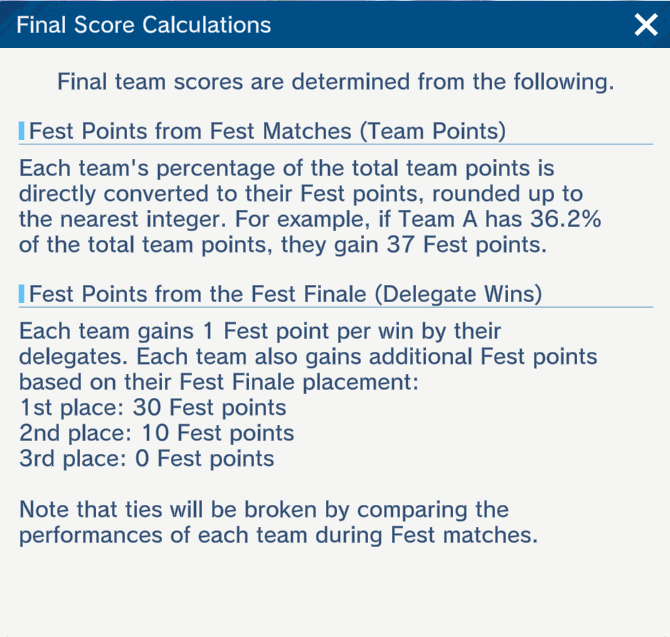Select the 1st place: 30 Fest points line
This screenshot has width=670, height=637.
[x=153, y=408]
